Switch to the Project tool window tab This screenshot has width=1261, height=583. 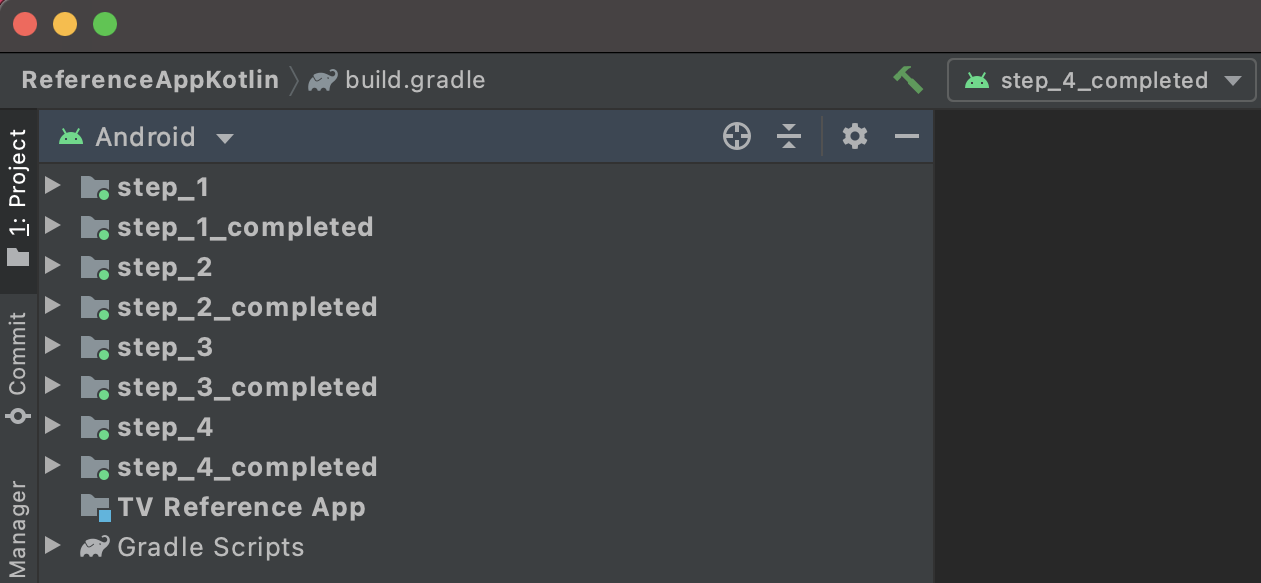click(18, 195)
